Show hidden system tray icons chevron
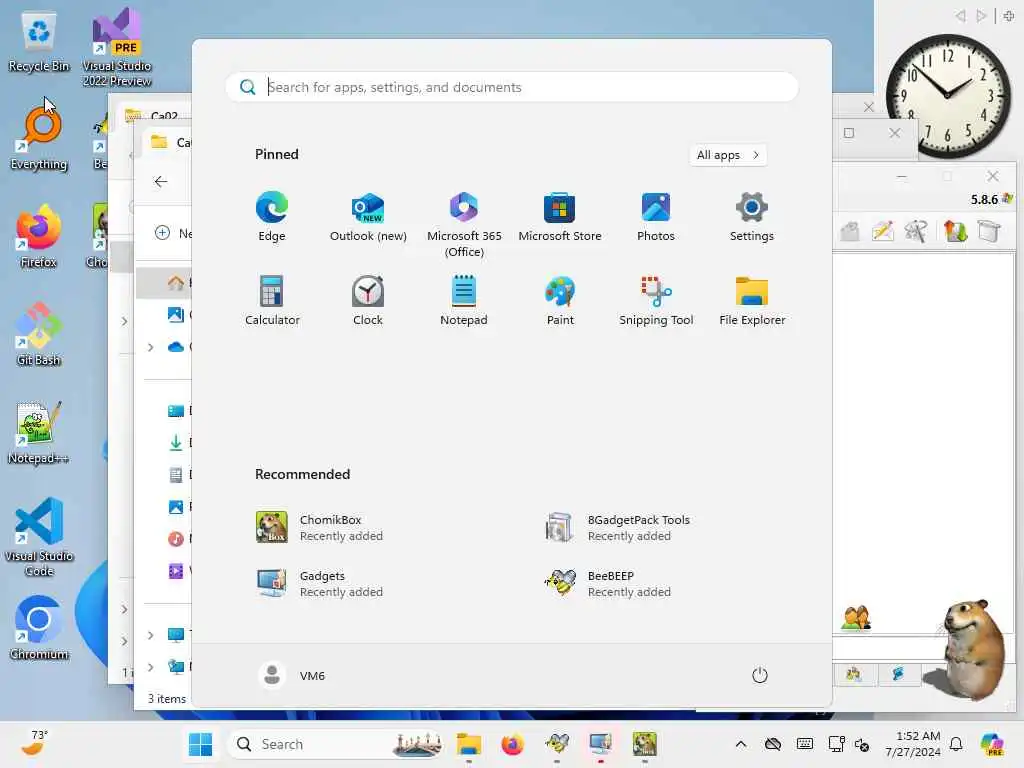The height and width of the screenshot is (768, 1024). point(741,744)
